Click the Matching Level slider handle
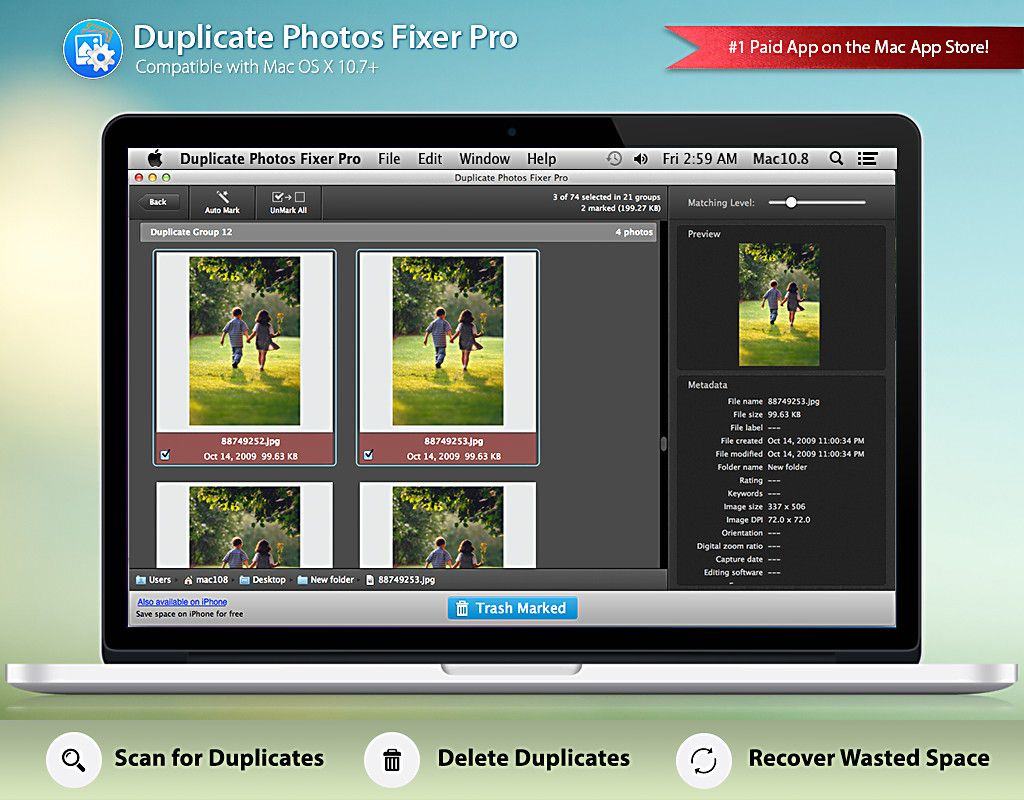Viewport: 1024px width, 800px height. [x=791, y=202]
